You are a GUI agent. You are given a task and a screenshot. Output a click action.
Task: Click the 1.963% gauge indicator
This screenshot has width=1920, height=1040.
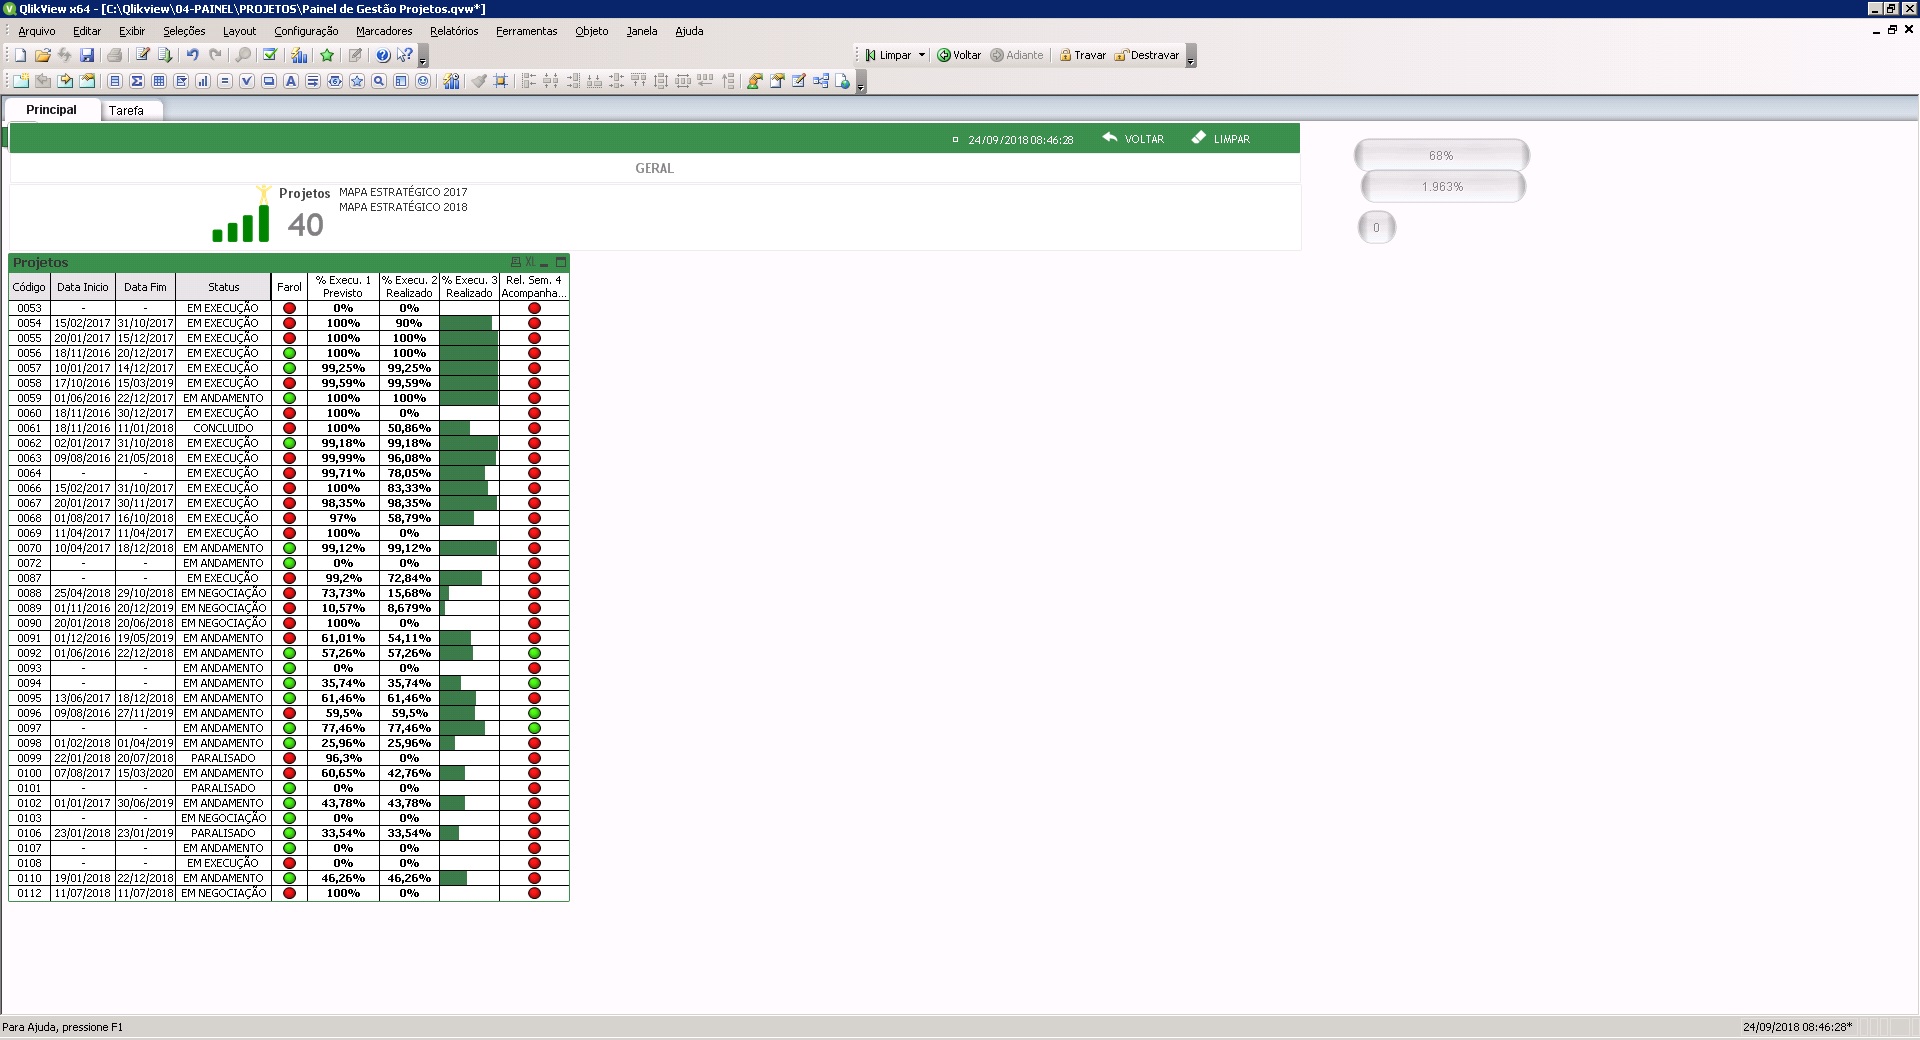point(1442,186)
